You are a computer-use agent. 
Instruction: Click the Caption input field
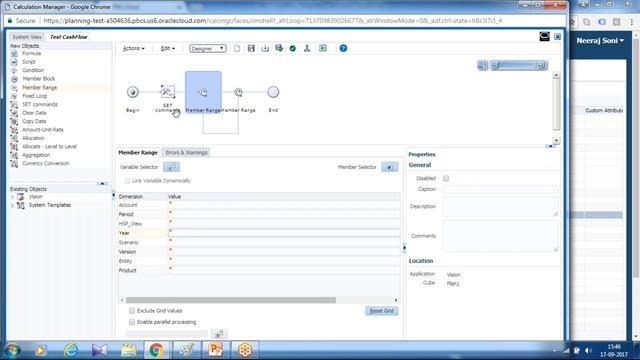point(500,189)
